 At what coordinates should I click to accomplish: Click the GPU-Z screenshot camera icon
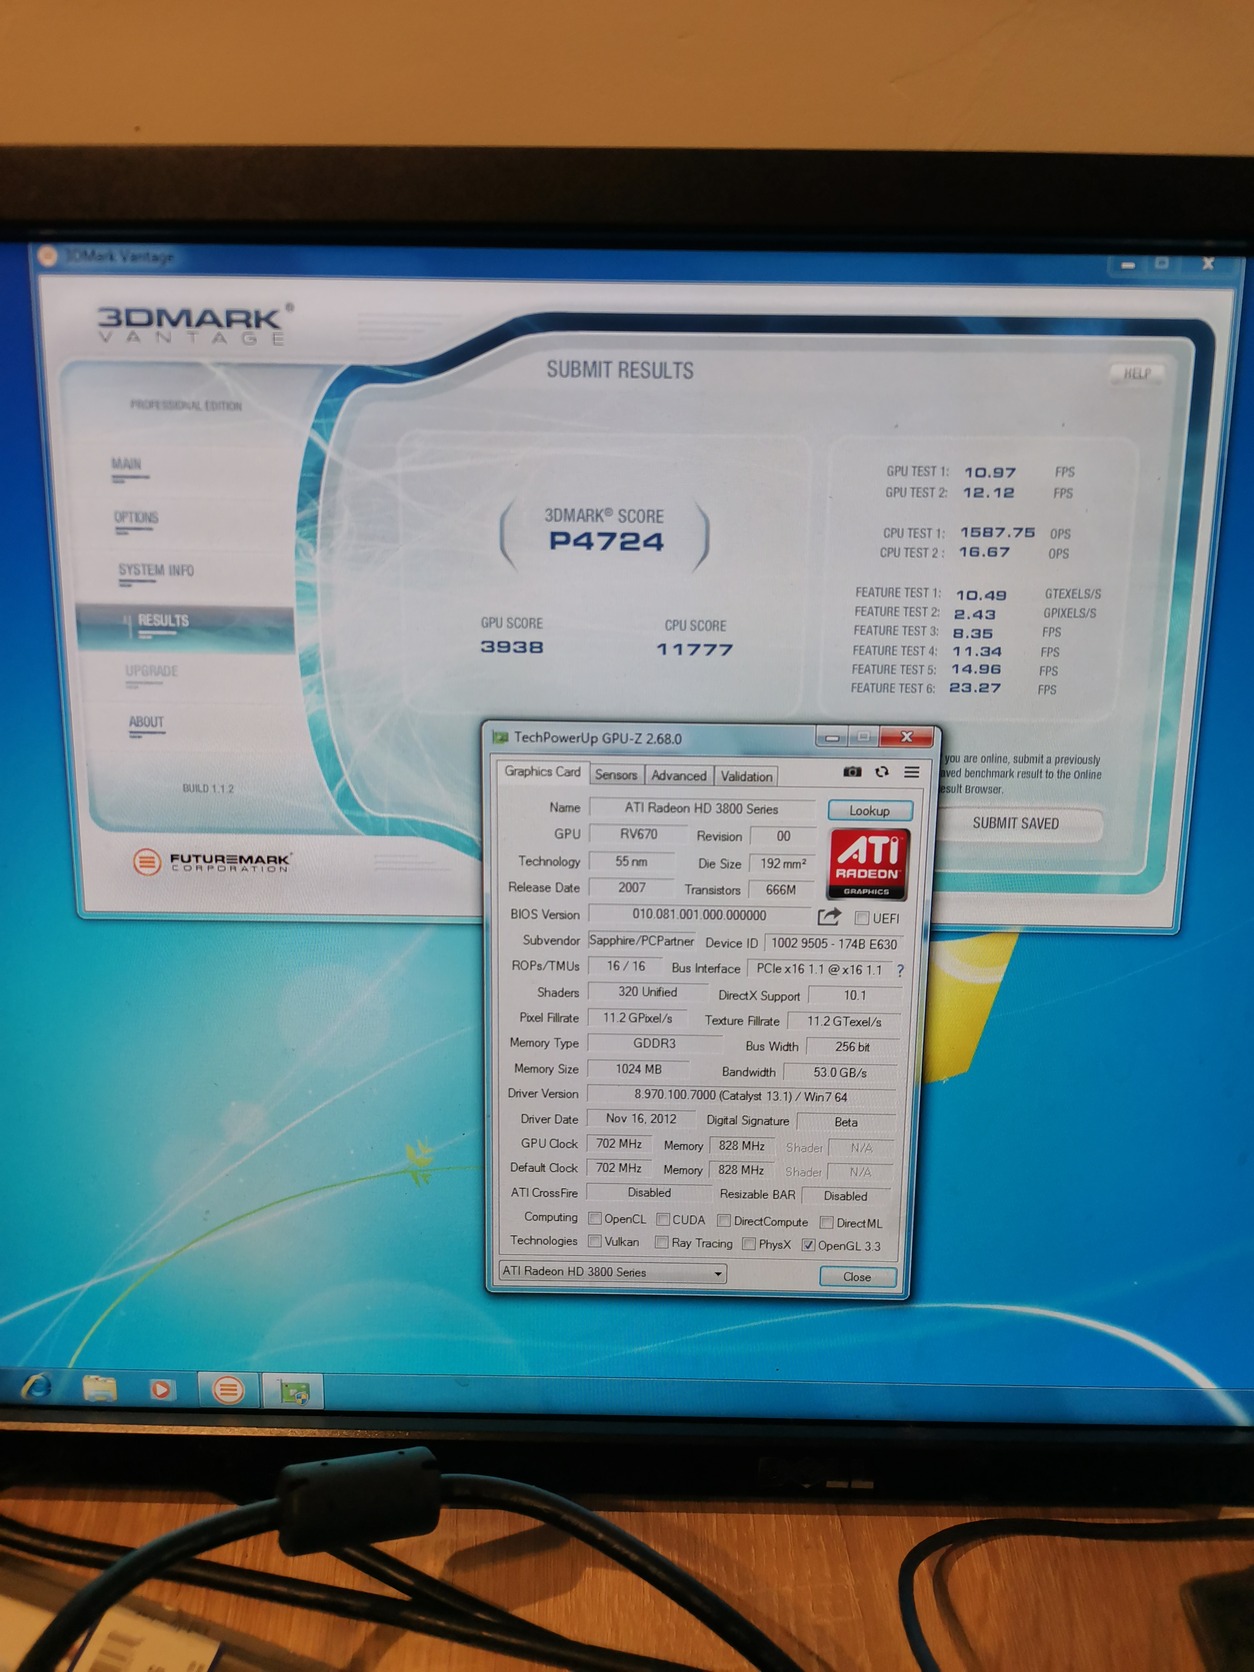coord(852,772)
